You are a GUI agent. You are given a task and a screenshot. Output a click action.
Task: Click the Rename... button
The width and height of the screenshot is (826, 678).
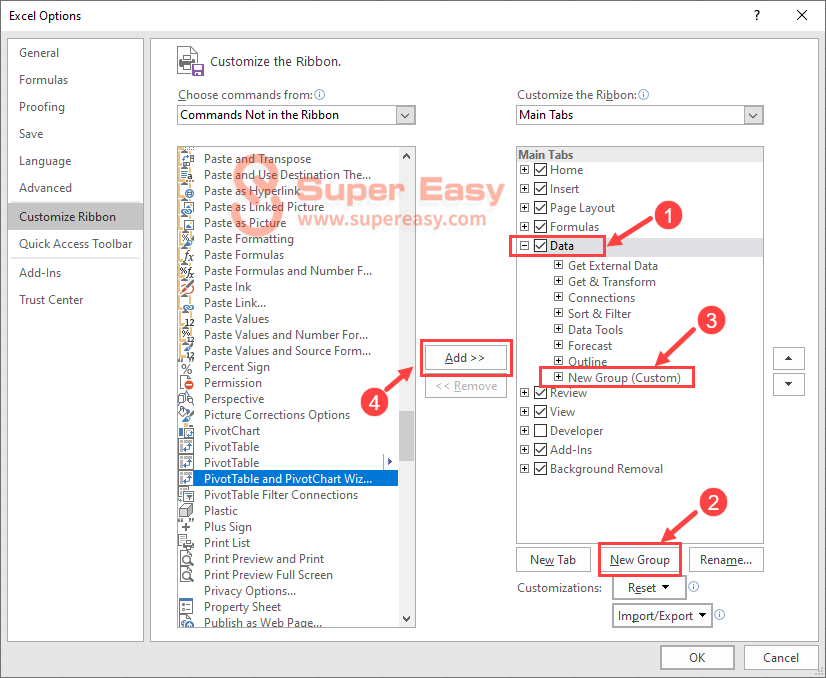click(726, 559)
